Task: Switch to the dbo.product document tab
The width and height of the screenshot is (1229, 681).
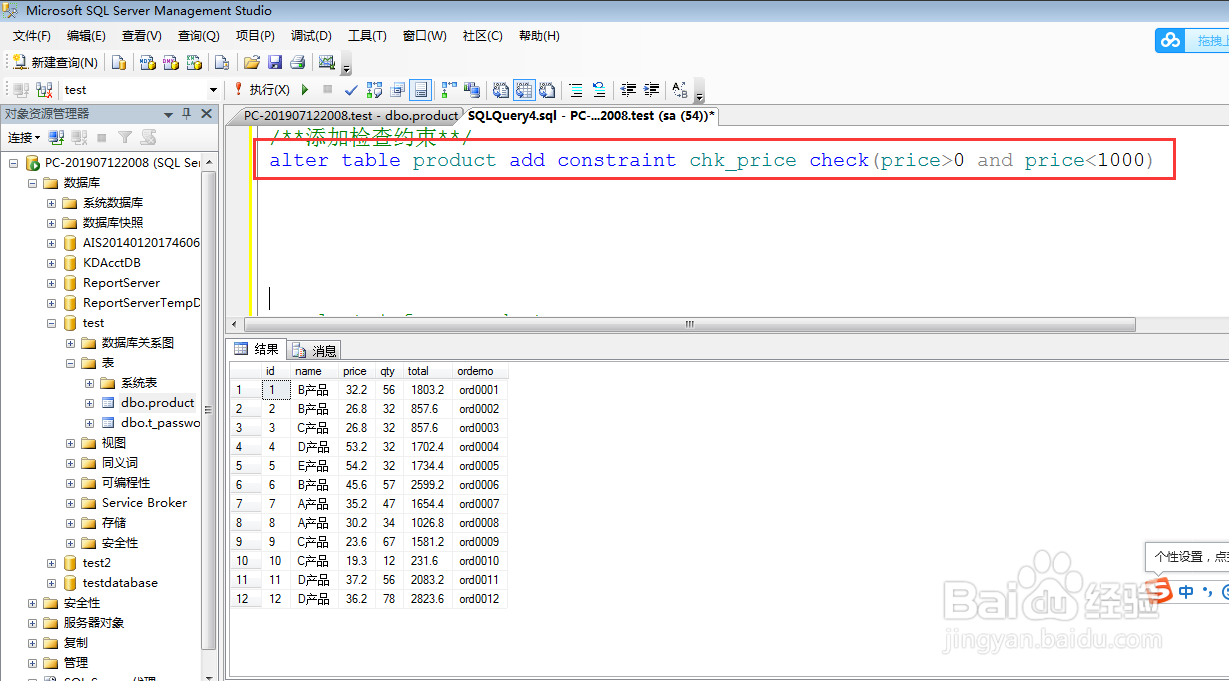Action: click(x=350, y=116)
